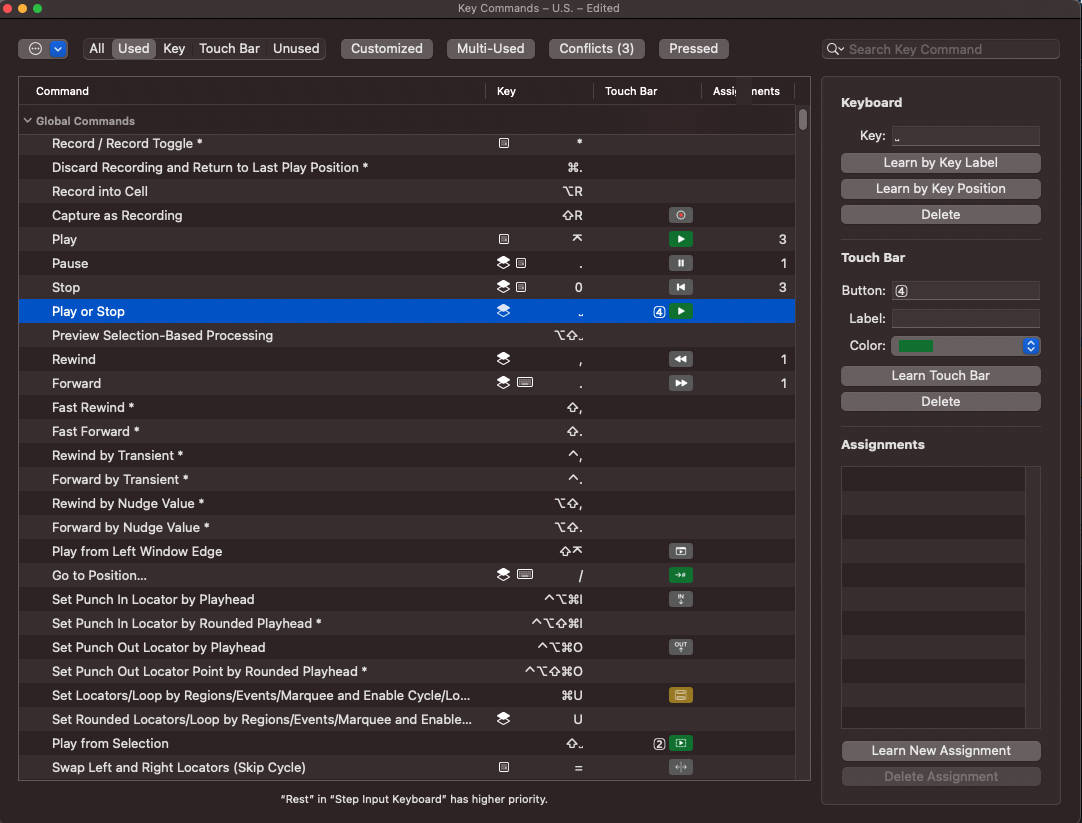The width and height of the screenshot is (1082, 823).
Task: Open the dropdown next to the minus button
Action: click(x=57, y=48)
